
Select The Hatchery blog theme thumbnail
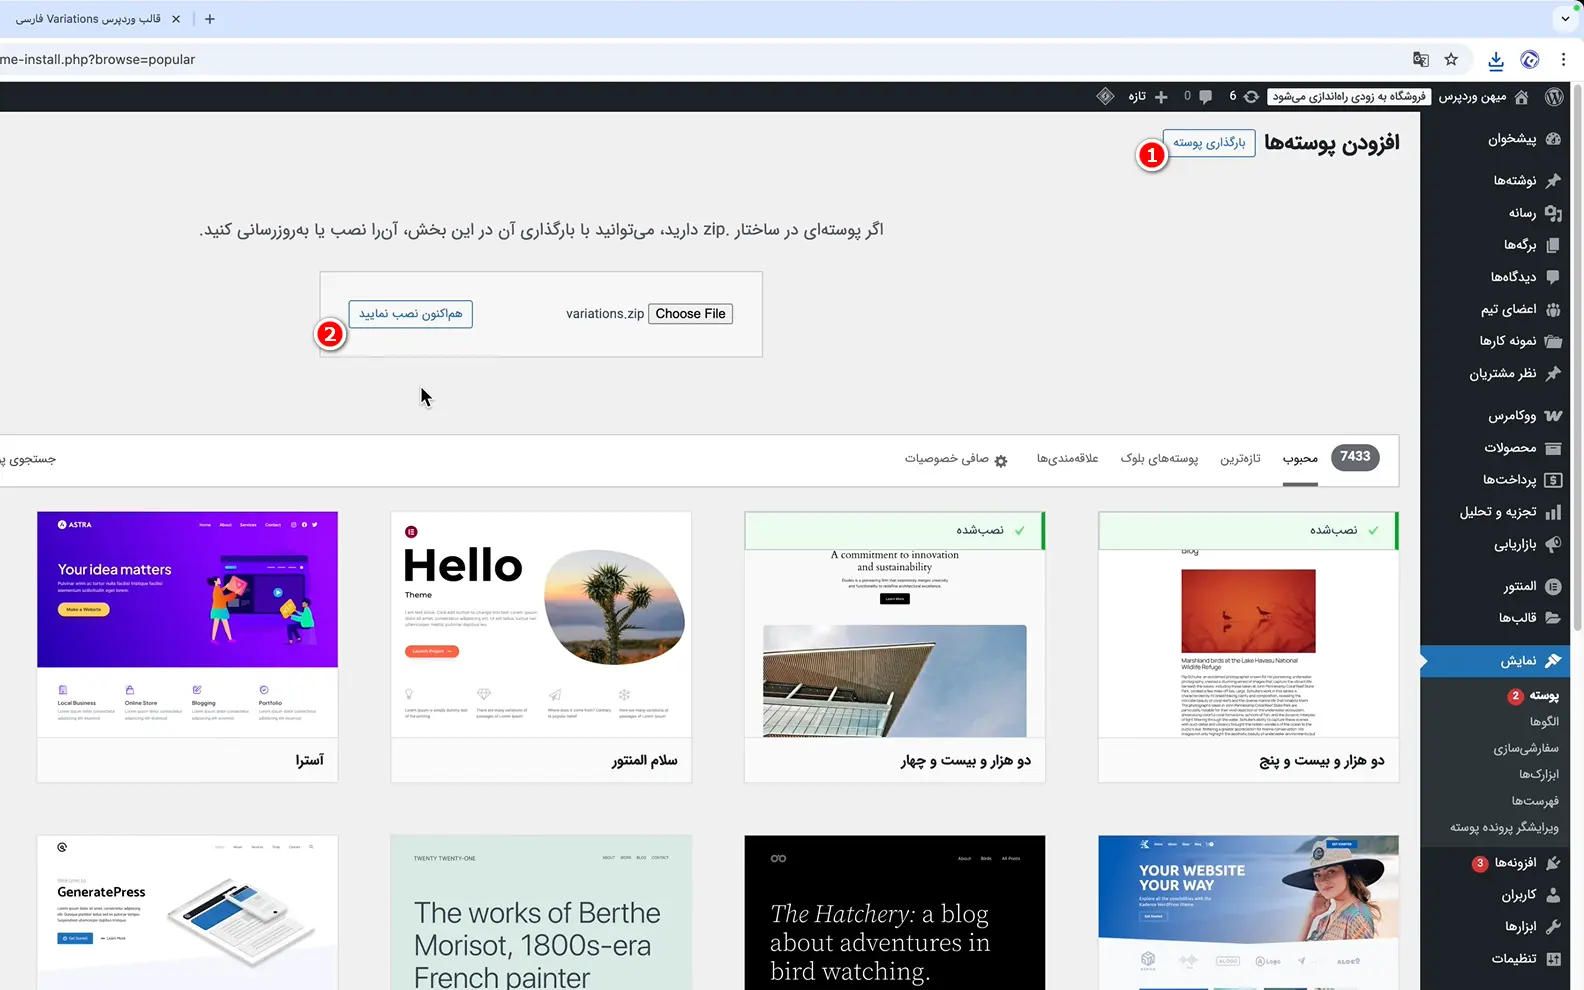click(x=895, y=913)
